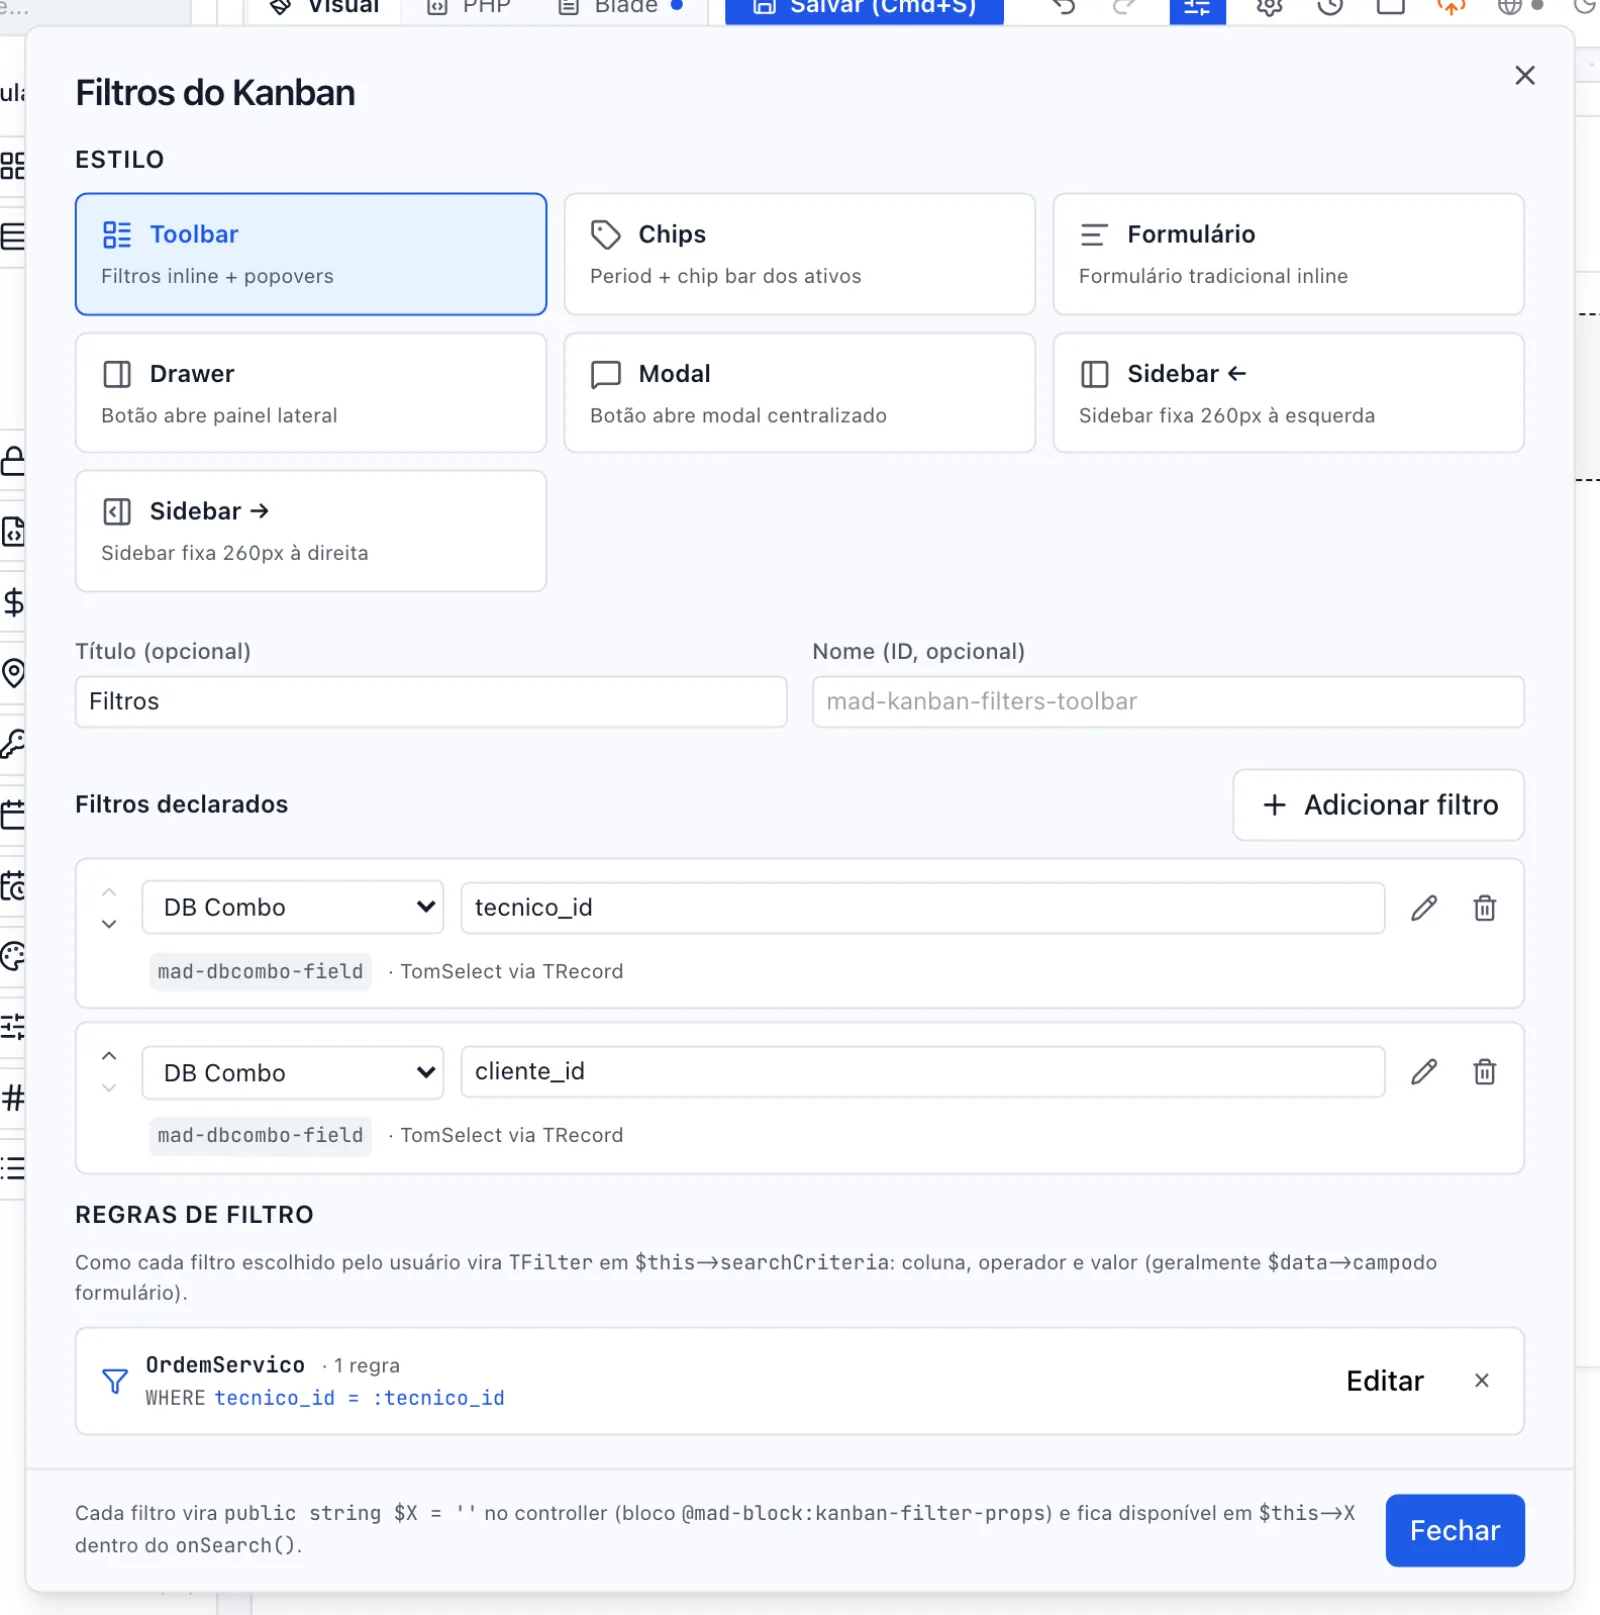Click the blue sliders icon in toolbar
Image resolution: width=1600 pixels, height=1615 pixels.
click(x=1197, y=8)
